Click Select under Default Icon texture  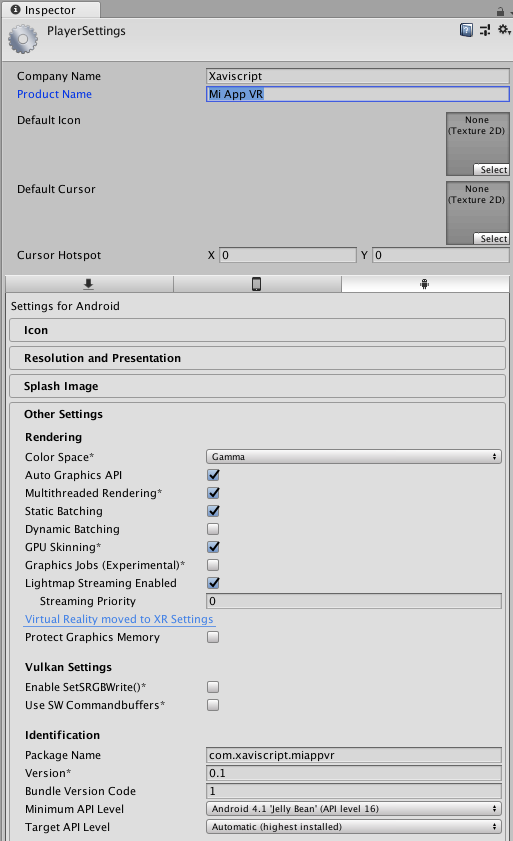(x=491, y=169)
